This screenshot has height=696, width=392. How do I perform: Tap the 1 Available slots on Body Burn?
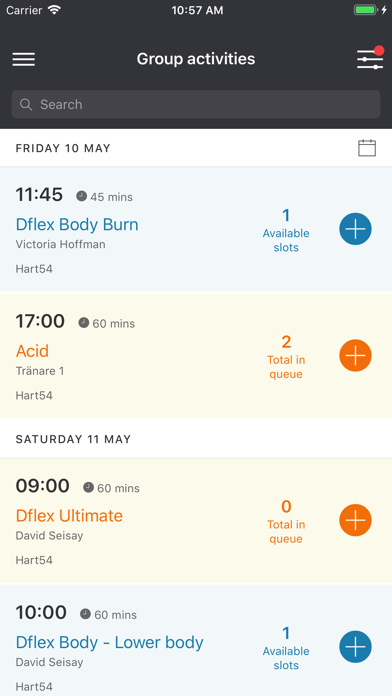[286, 230]
